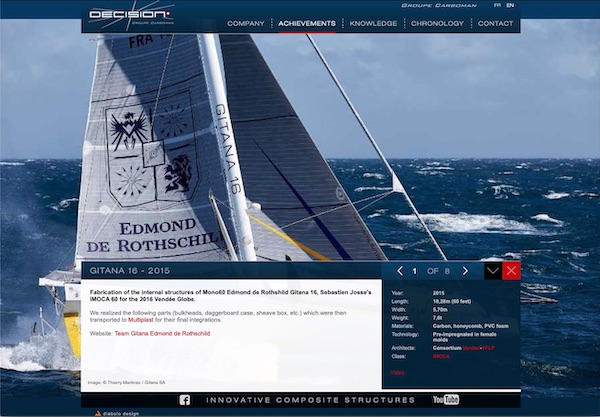The image size is (600, 417).
Task: Switch site language to EN
Action: point(510,5)
